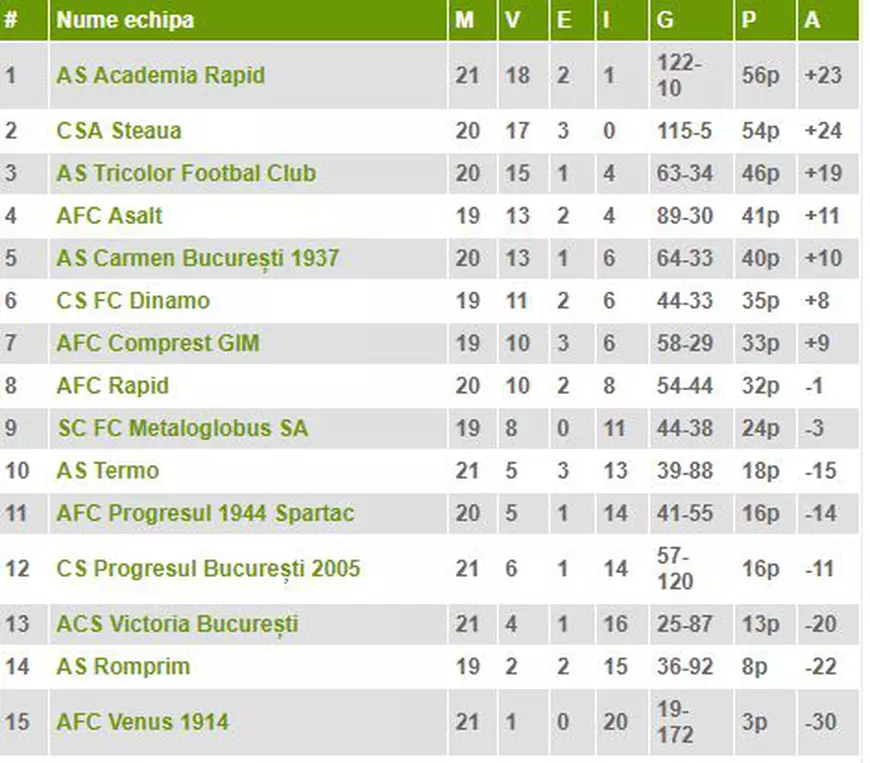Select the AS Termo team link
870x763 pixels.
click(x=107, y=471)
